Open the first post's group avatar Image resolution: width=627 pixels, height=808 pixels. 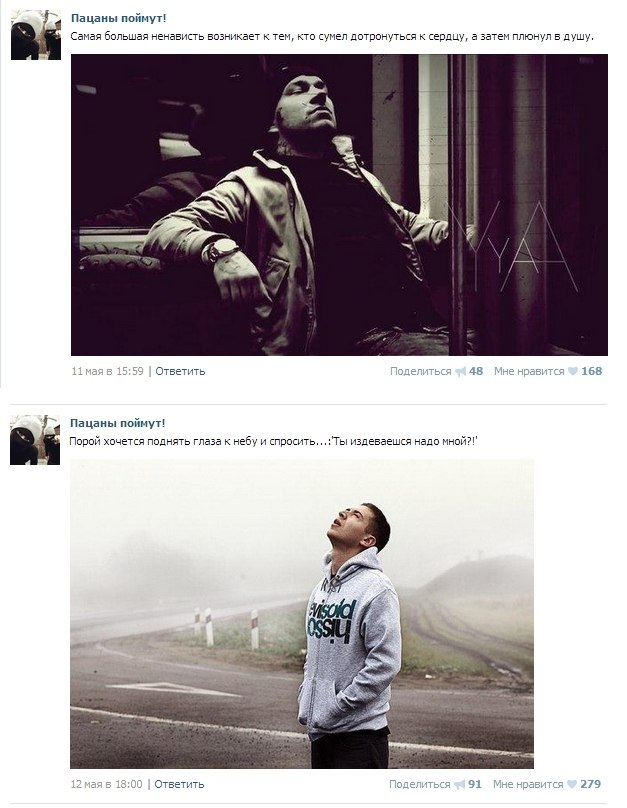pyautogui.click(x=36, y=35)
